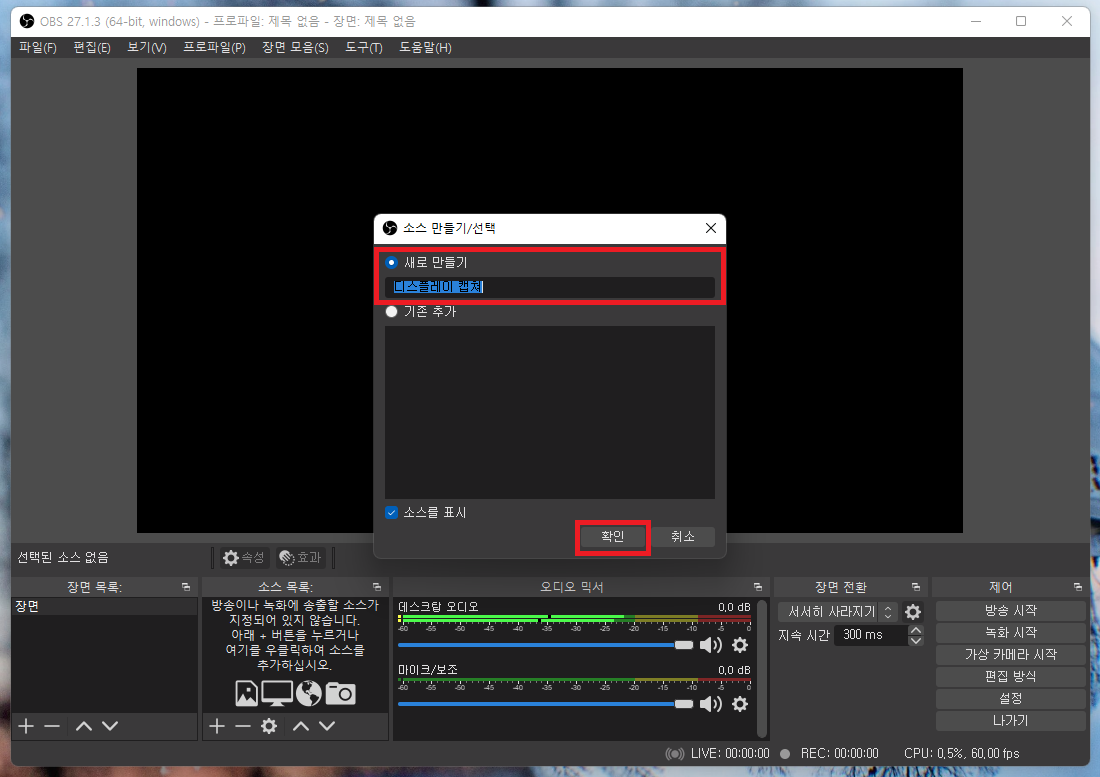The image size is (1100, 777).
Task: Click the 속성 properties button
Action: (x=244, y=558)
